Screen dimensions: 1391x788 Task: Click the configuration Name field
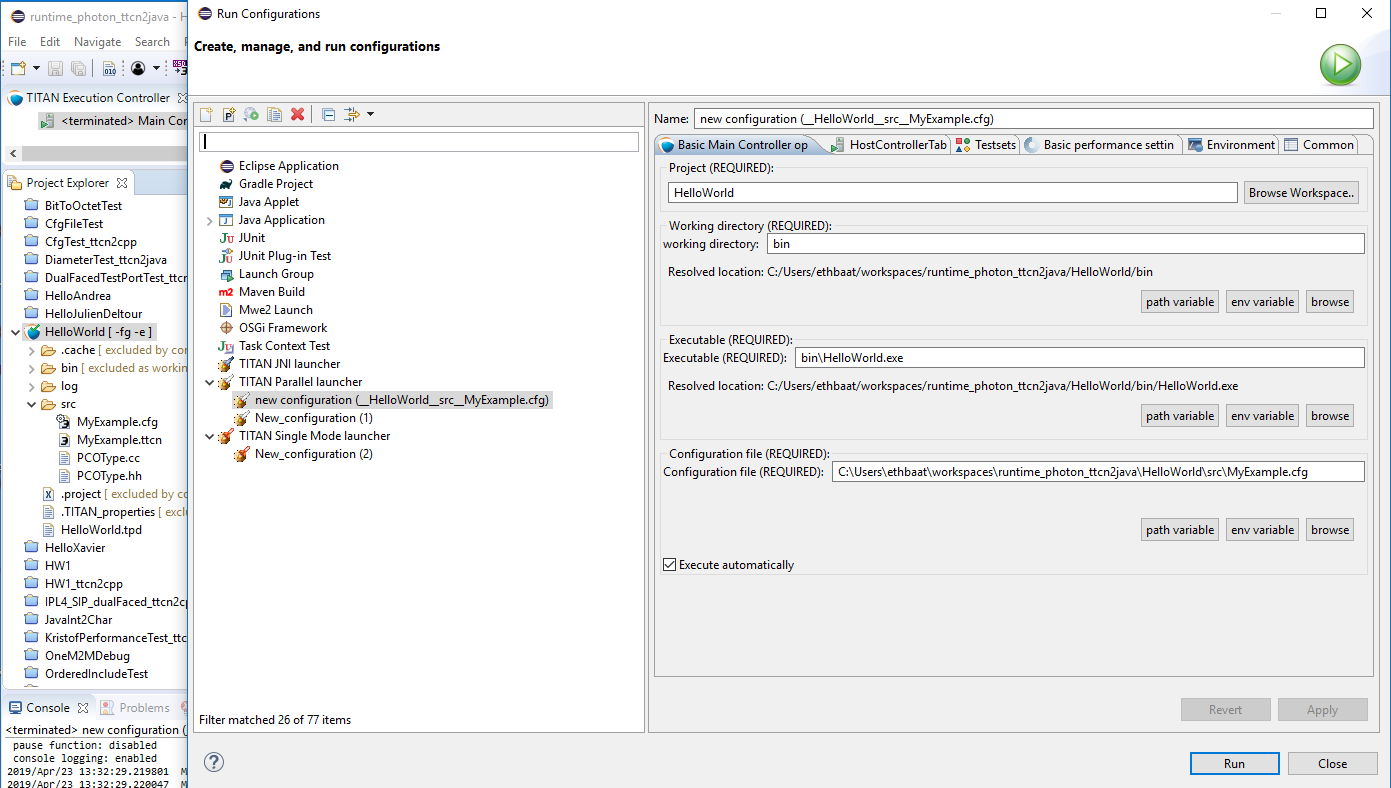tap(1034, 118)
